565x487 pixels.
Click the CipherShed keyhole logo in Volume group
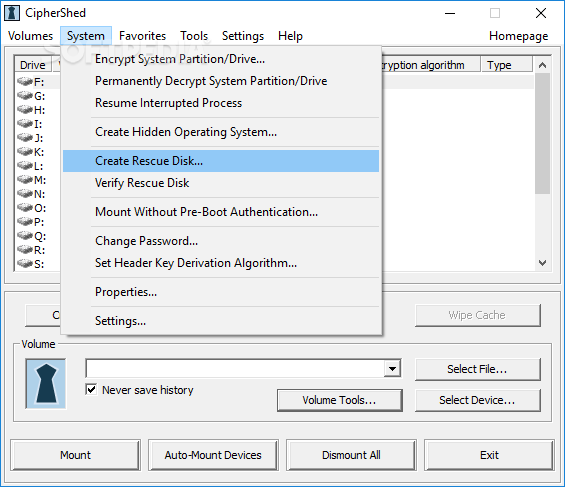46,384
